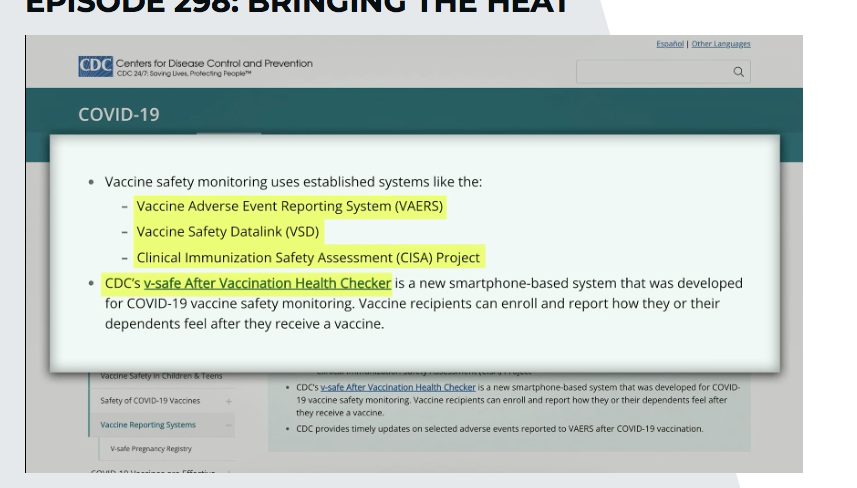Viewport: 857px width, 488px height.
Task: Click 'Vaccine safety monitoring uses established systems' line
Action: pyautogui.click(x=294, y=181)
